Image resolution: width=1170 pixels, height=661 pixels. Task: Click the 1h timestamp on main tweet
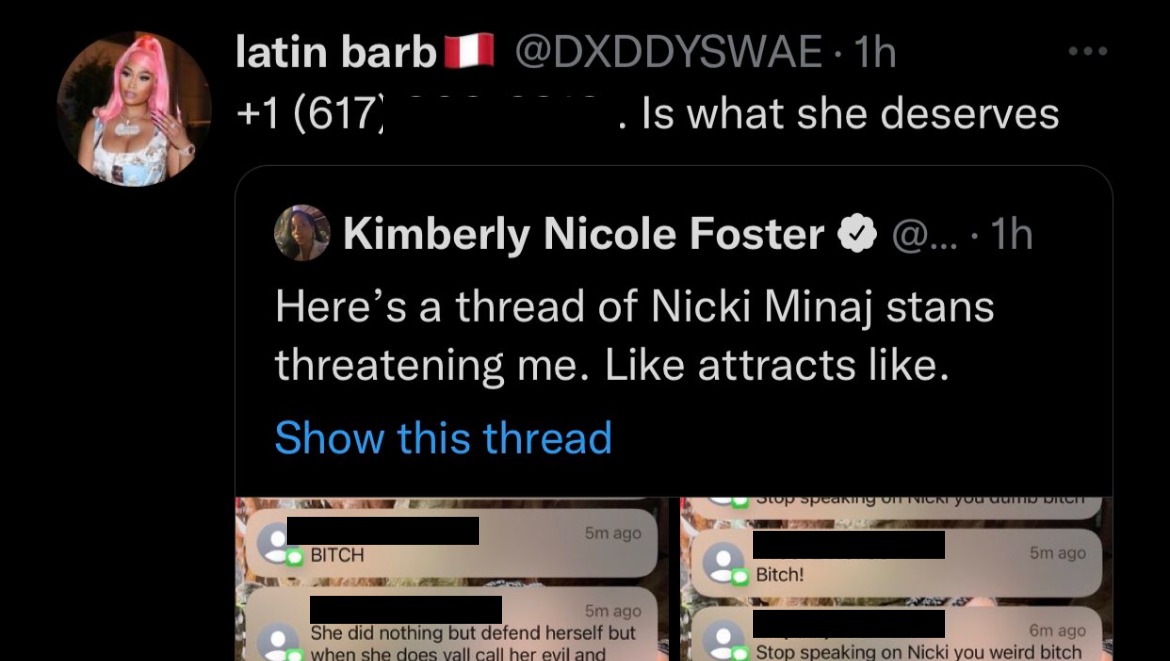pos(875,52)
